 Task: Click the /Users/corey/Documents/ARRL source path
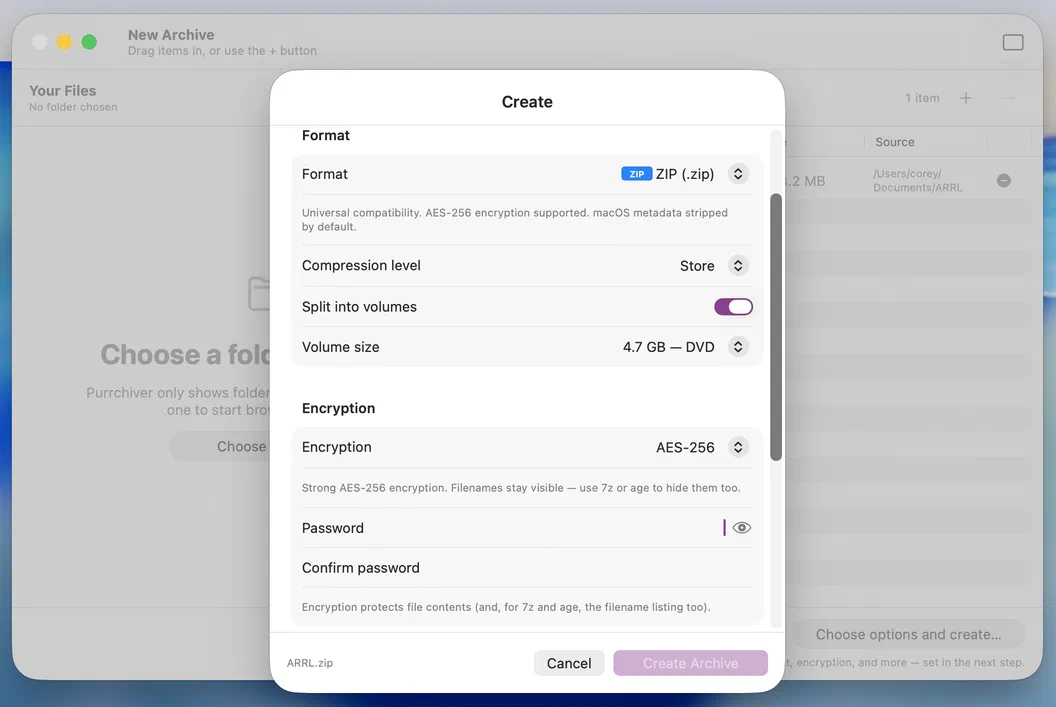pyautogui.click(x=917, y=180)
